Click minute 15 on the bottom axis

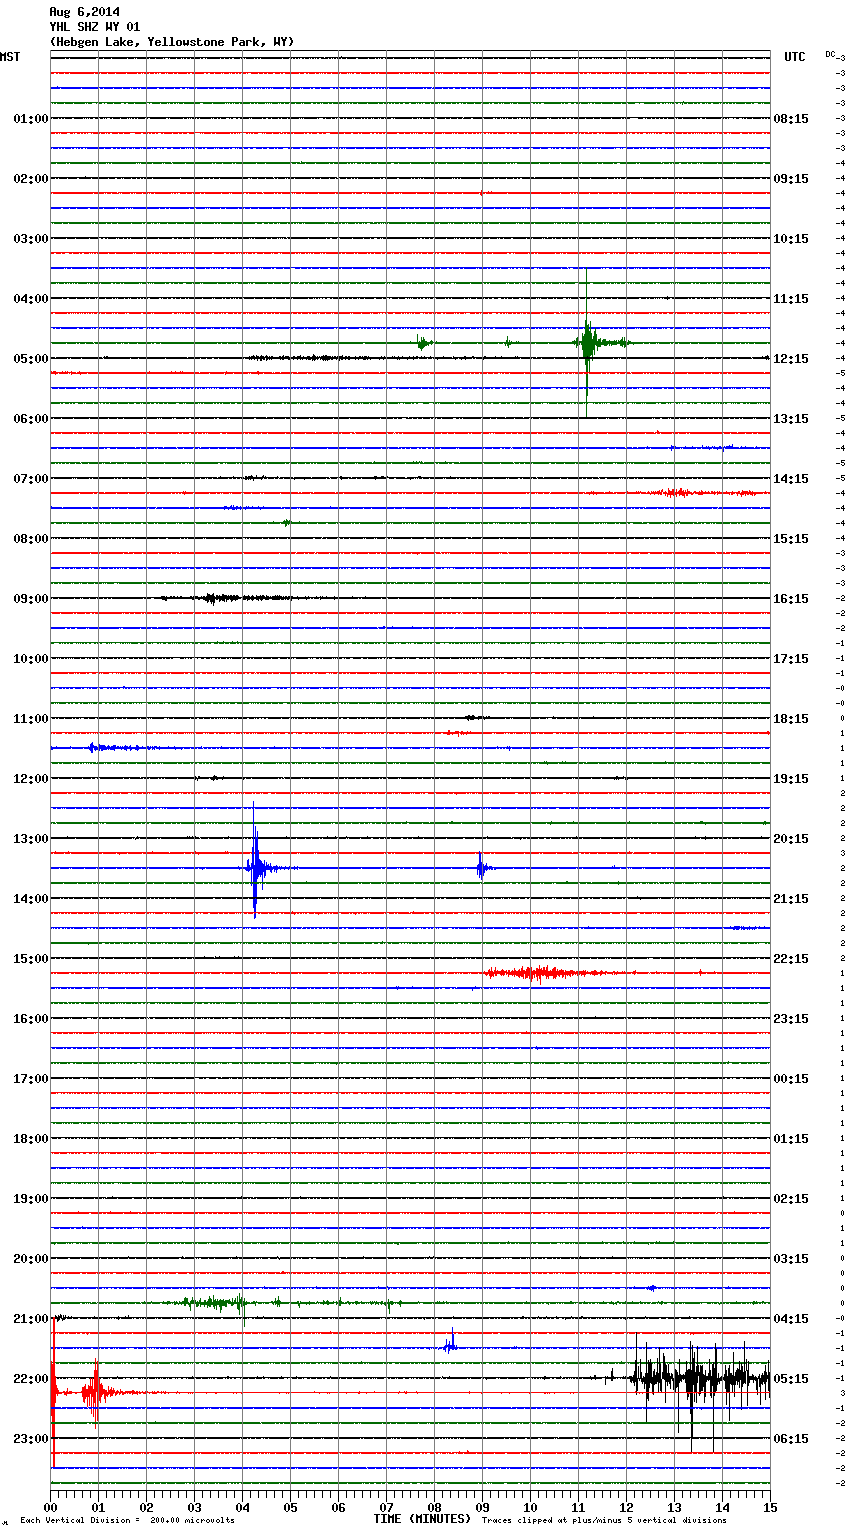770,1507
